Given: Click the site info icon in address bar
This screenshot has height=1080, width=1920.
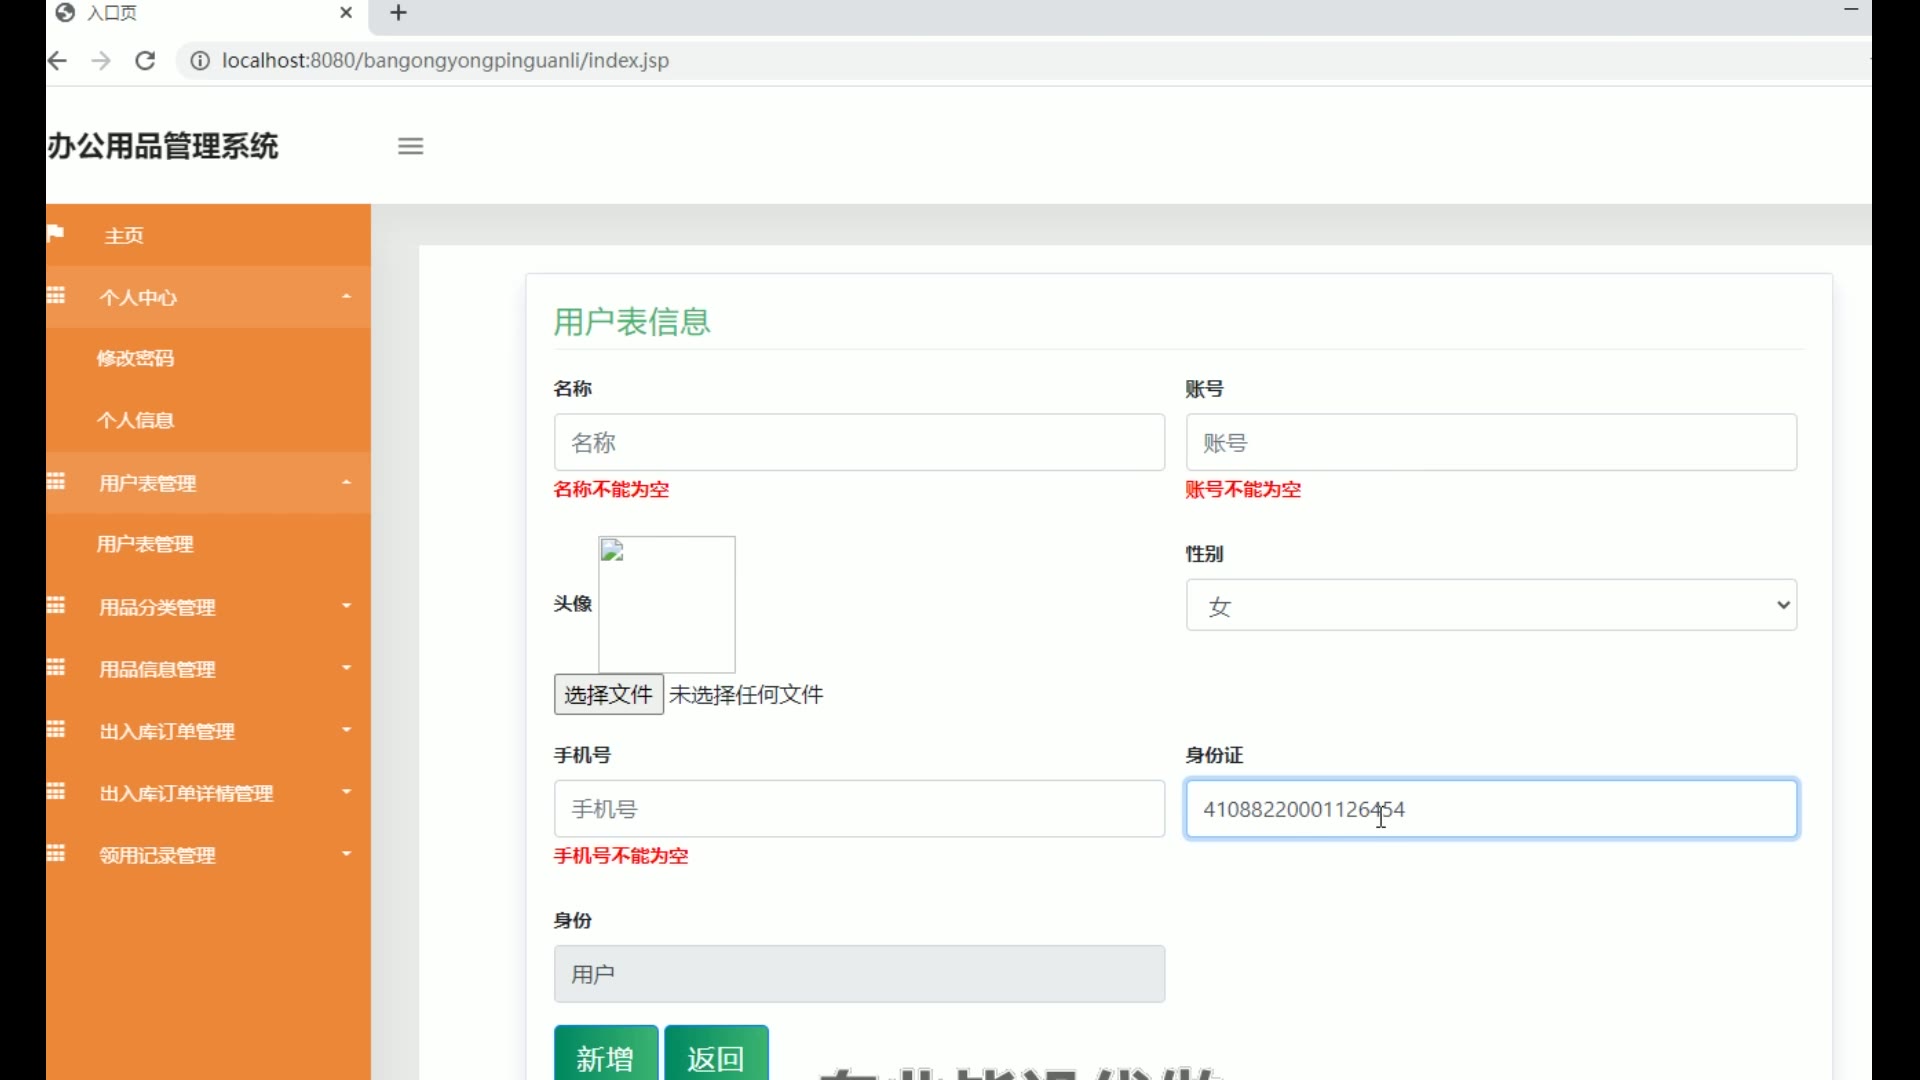Looking at the screenshot, I should 200,61.
